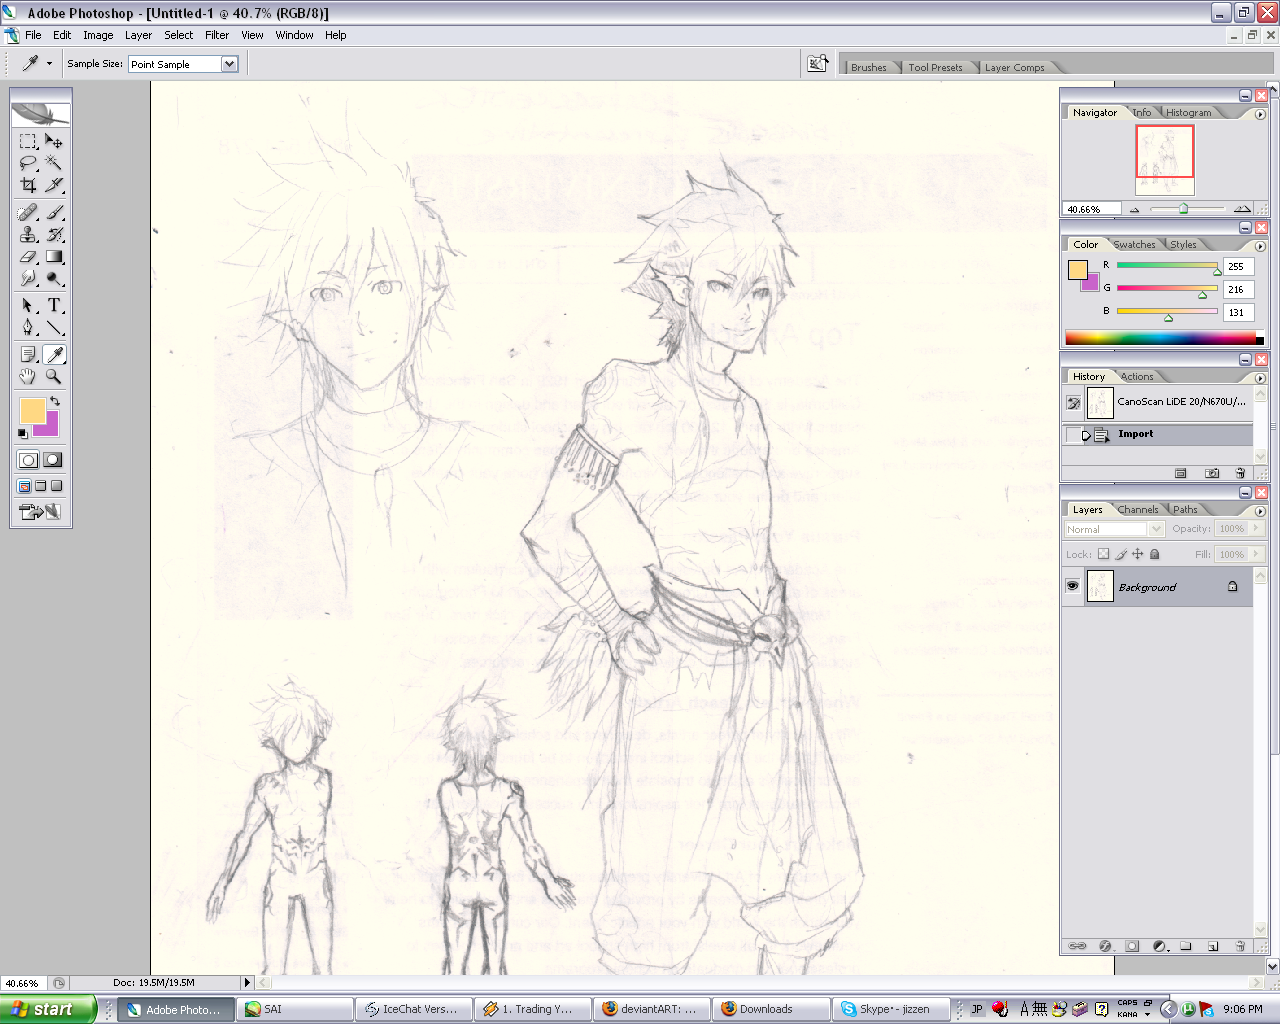Activate the Crop tool
The width and height of the screenshot is (1280, 1024).
coord(28,185)
